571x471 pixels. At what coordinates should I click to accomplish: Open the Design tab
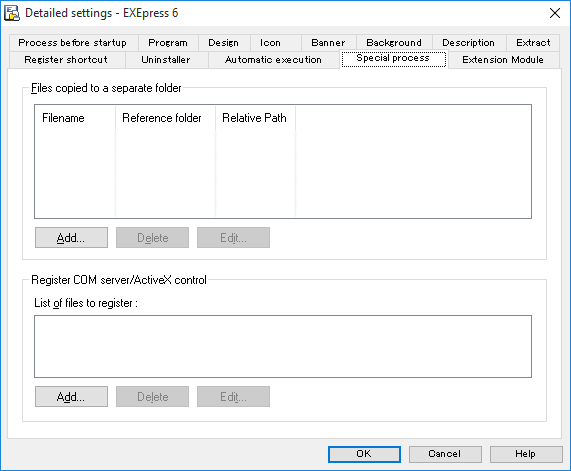pos(224,43)
